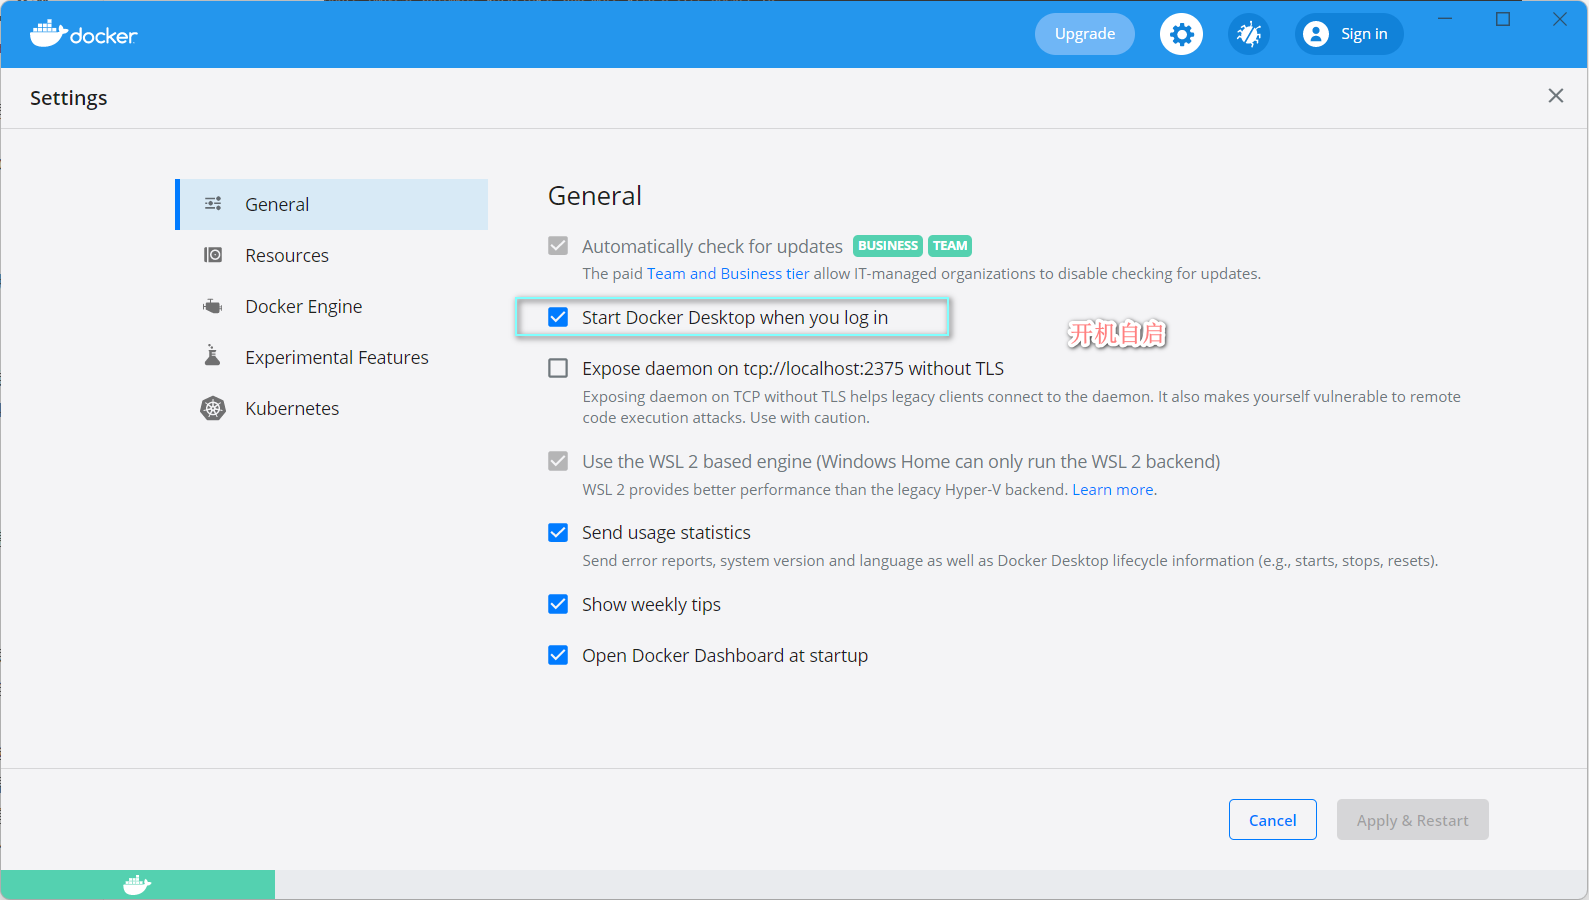
Task: Open troubleshoot via the bug icon
Action: tap(1249, 34)
